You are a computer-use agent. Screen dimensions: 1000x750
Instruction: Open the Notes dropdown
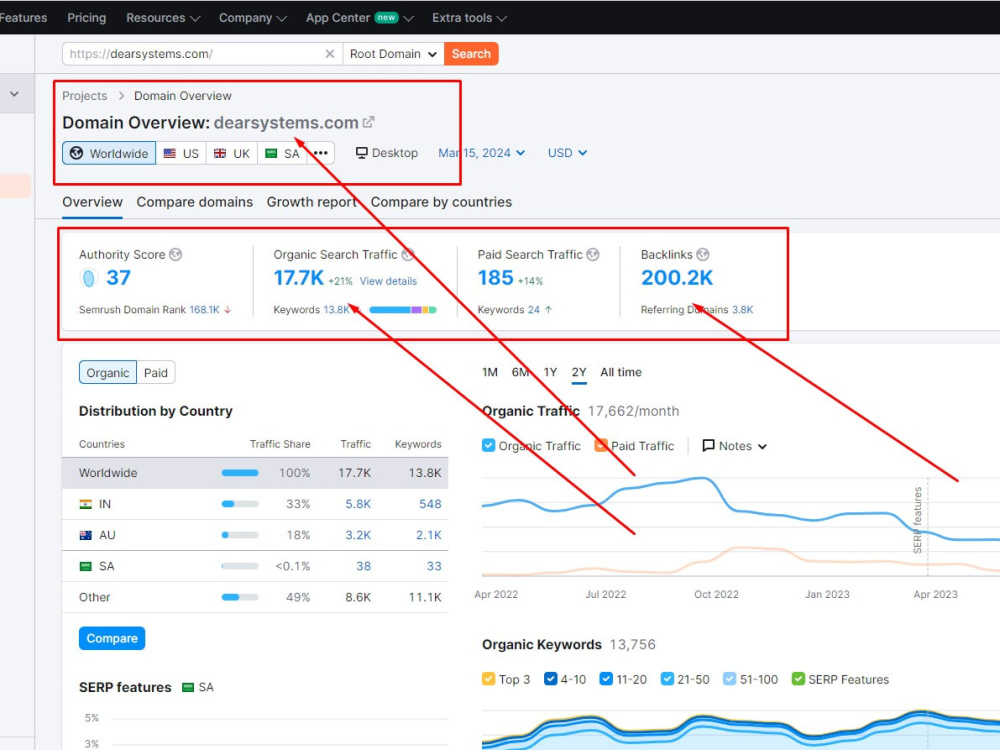[735, 446]
